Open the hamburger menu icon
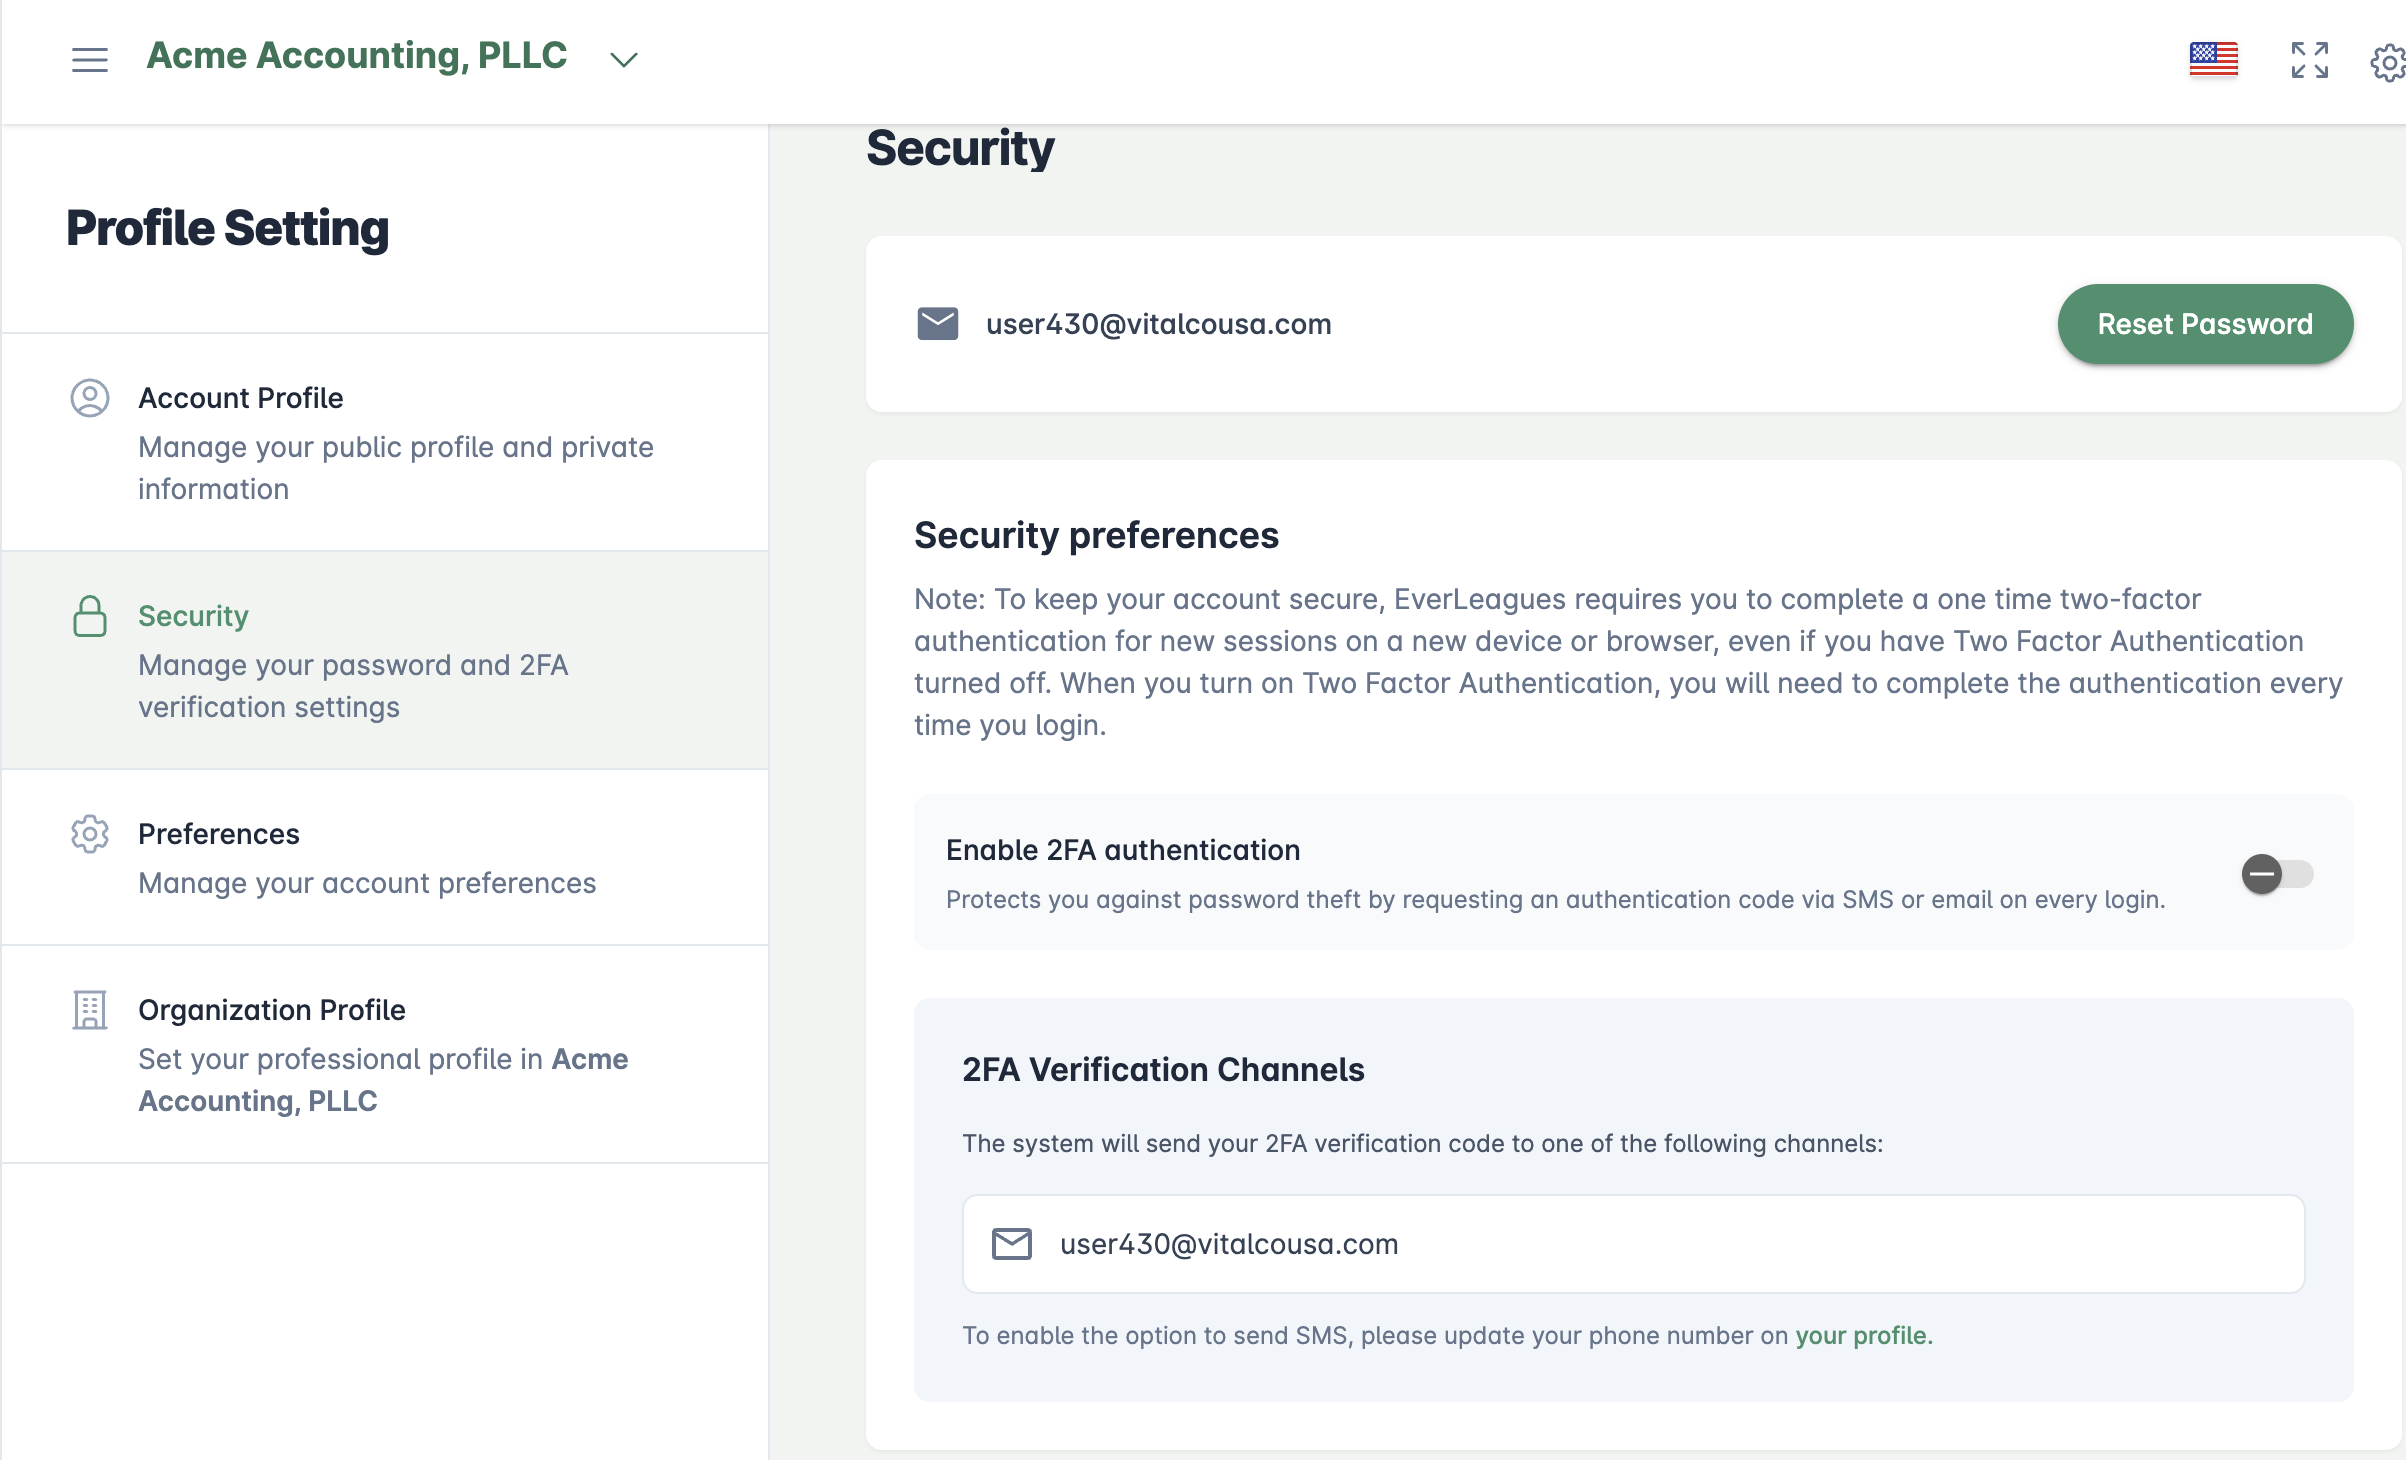 click(90, 60)
